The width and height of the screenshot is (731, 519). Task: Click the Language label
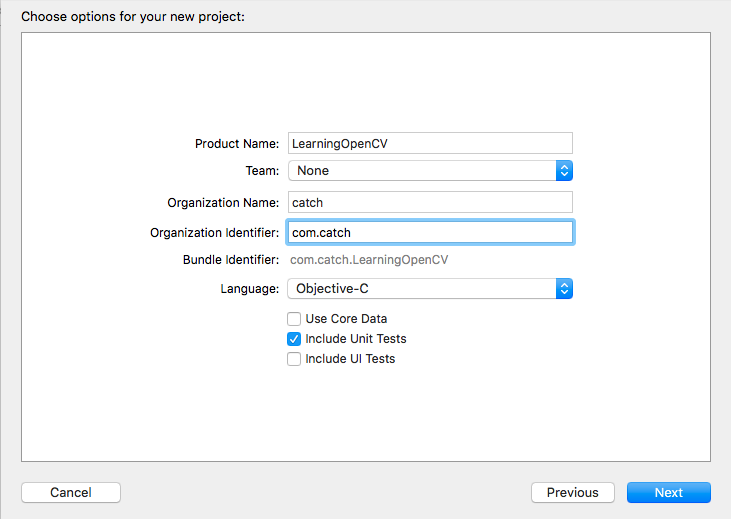pyautogui.click(x=249, y=289)
